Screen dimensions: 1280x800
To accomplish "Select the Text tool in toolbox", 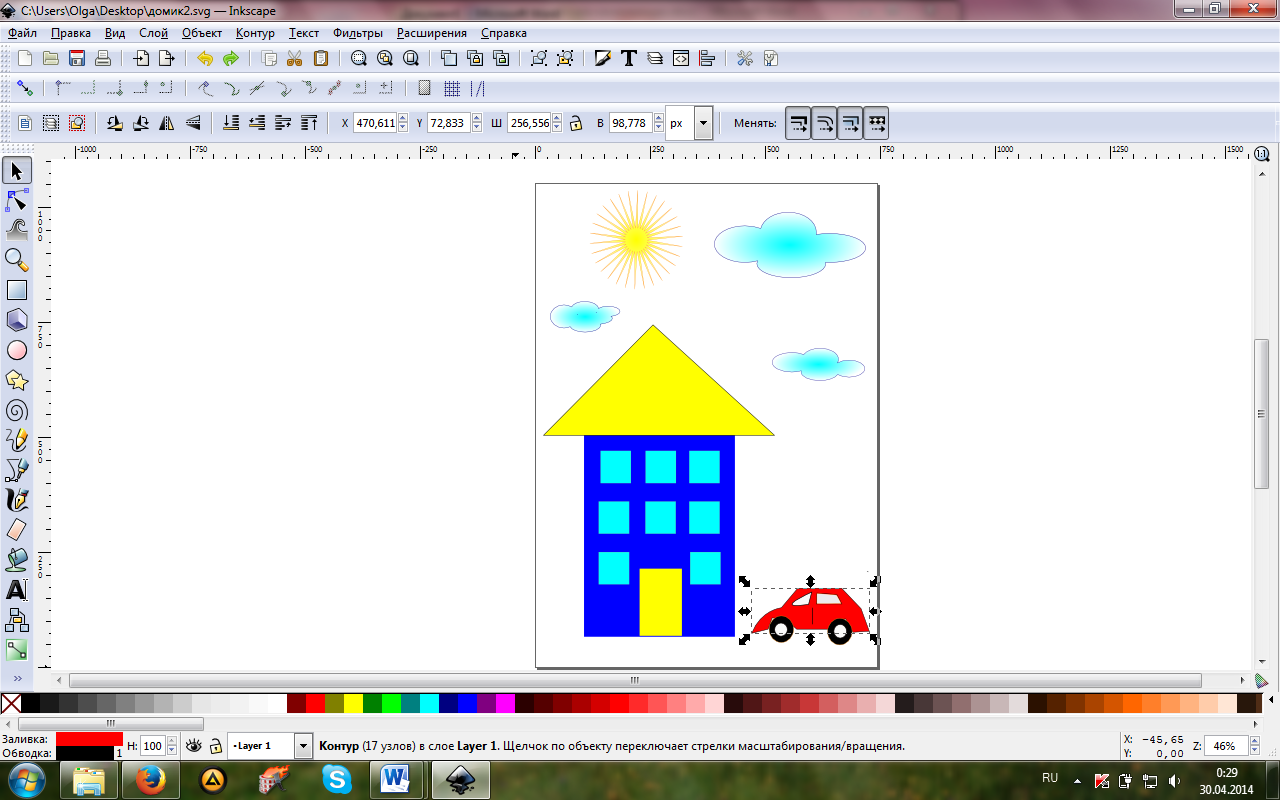I will coord(17,590).
